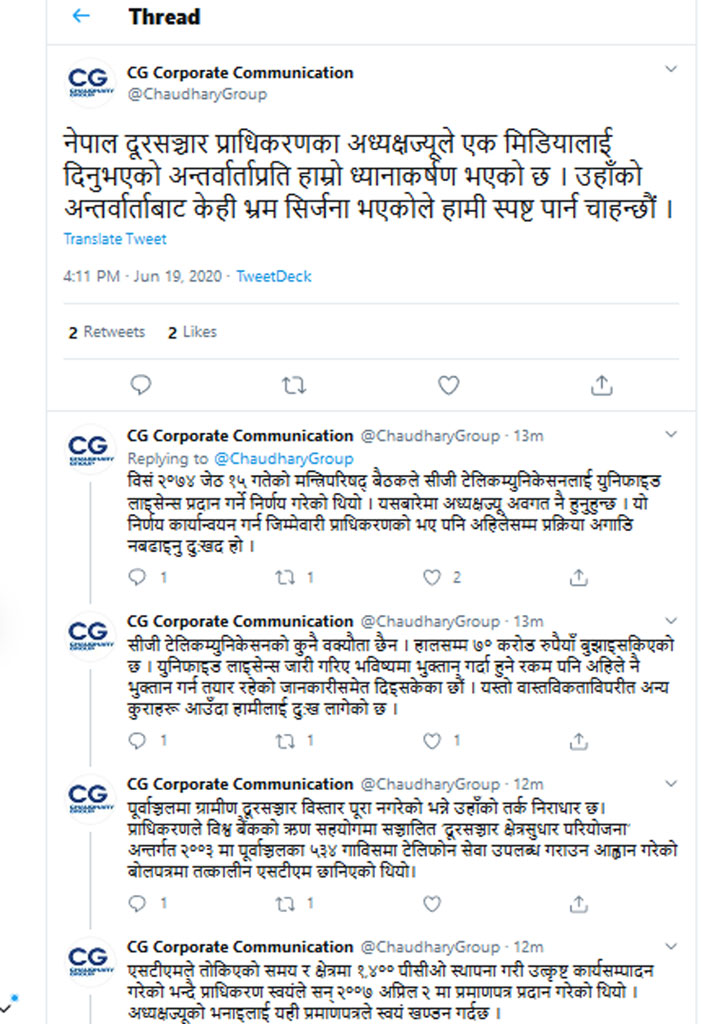The image size is (720, 1024).
Task: Share the reply about the 70 crore payment
Action: pos(579,741)
